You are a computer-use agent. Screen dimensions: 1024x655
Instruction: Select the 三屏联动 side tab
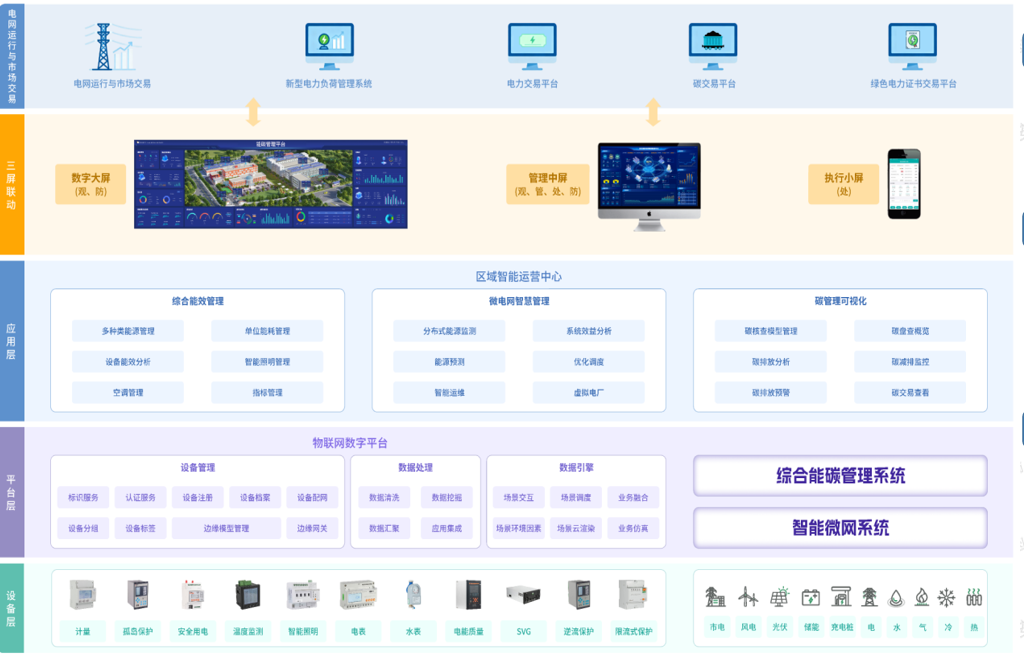pyautogui.click(x=11, y=185)
